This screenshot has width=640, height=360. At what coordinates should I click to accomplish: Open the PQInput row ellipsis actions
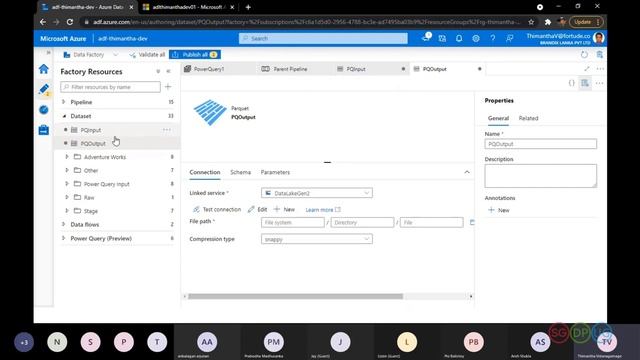tap(167, 130)
